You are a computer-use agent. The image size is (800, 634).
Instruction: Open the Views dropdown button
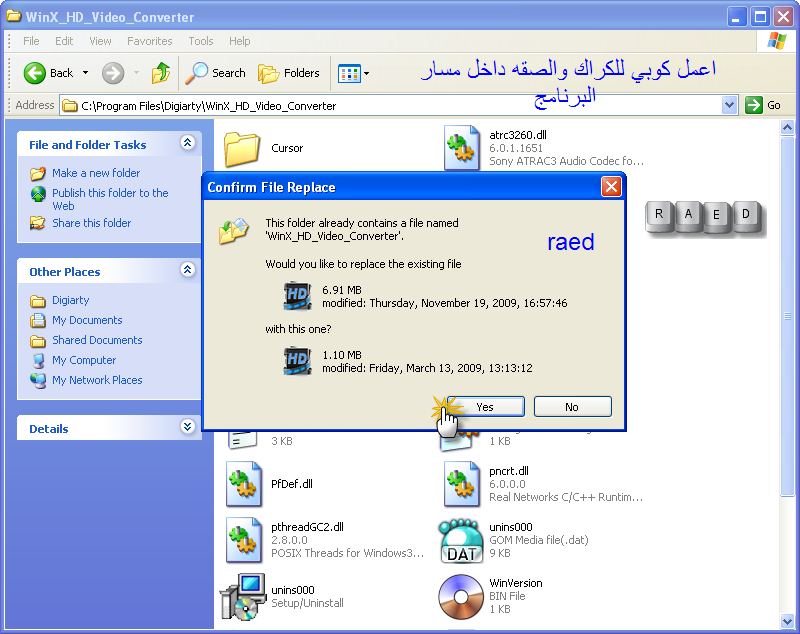pos(353,73)
